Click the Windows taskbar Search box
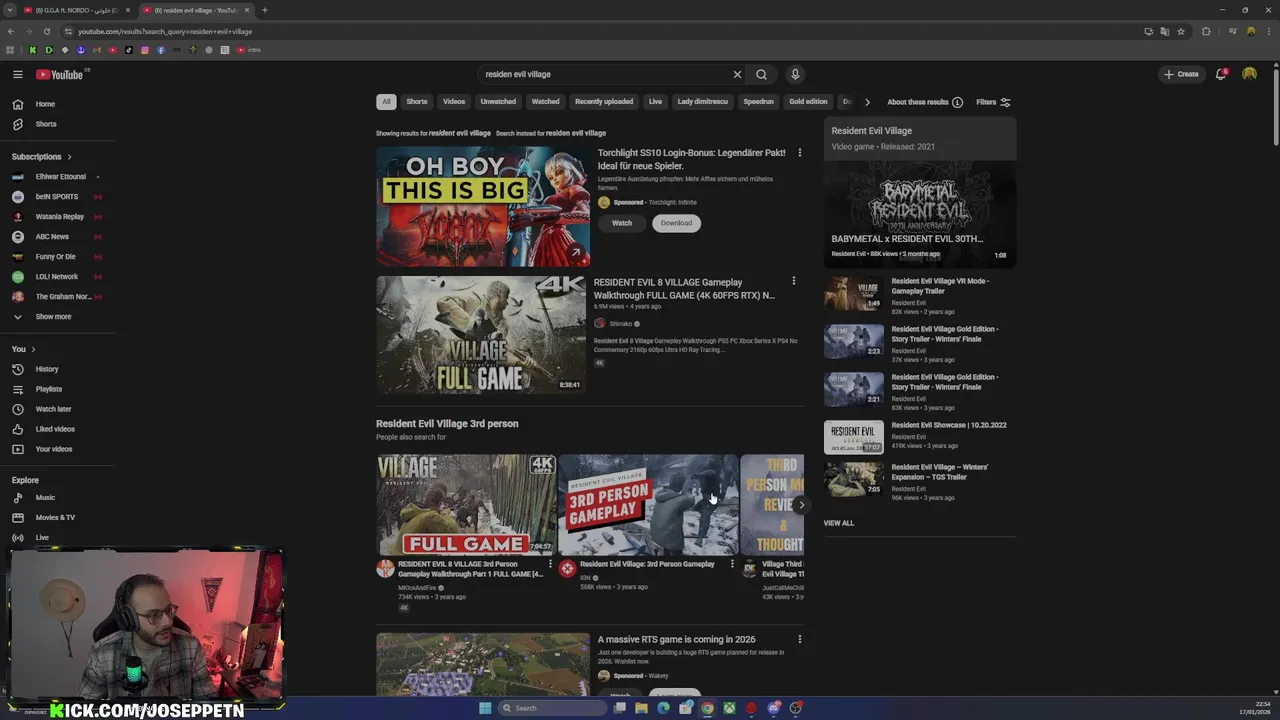1280x720 pixels. pyautogui.click(x=552, y=708)
